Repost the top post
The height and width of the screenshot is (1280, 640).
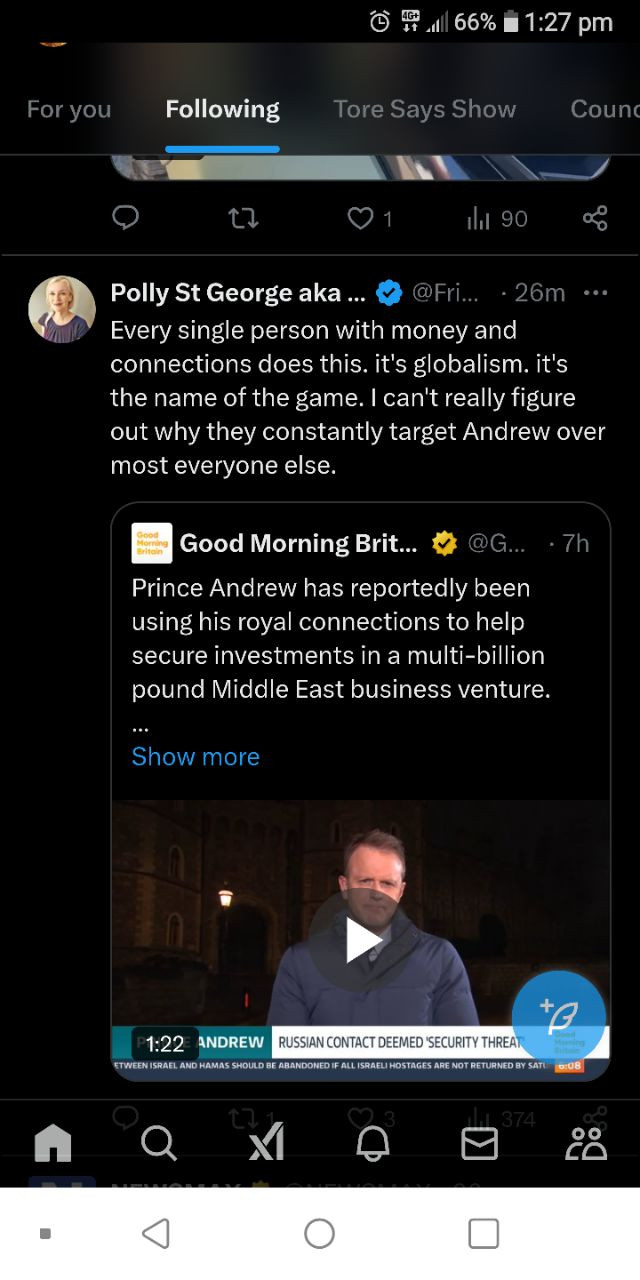click(x=243, y=219)
